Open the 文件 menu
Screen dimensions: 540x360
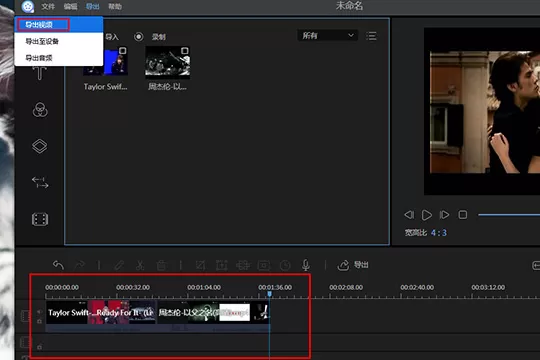click(x=48, y=7)
